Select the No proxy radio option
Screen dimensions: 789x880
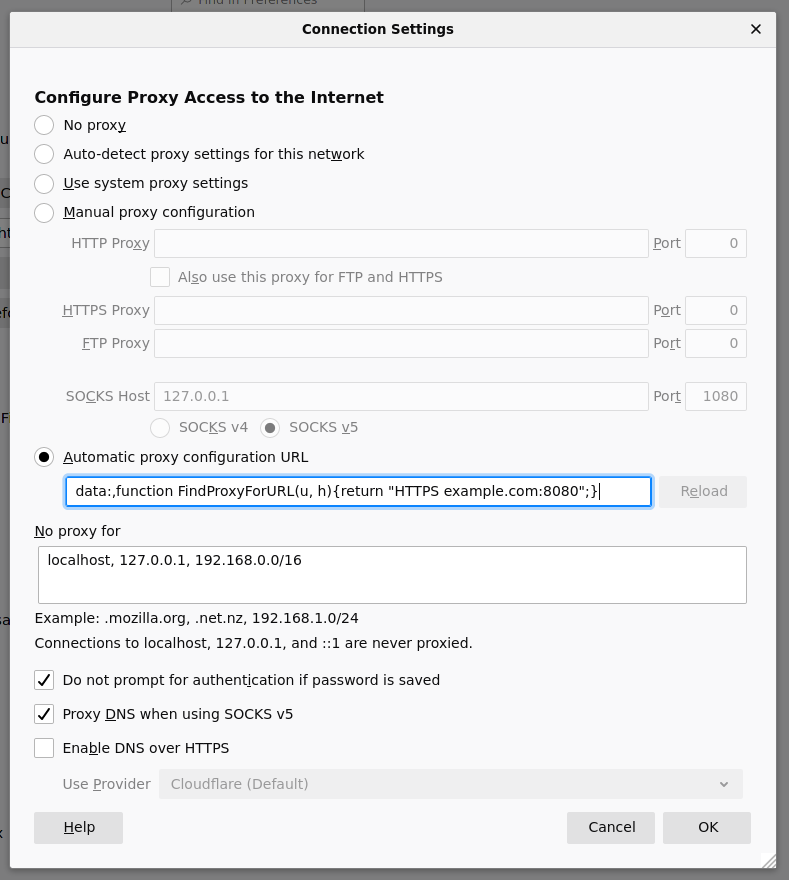tap(44, 125)
